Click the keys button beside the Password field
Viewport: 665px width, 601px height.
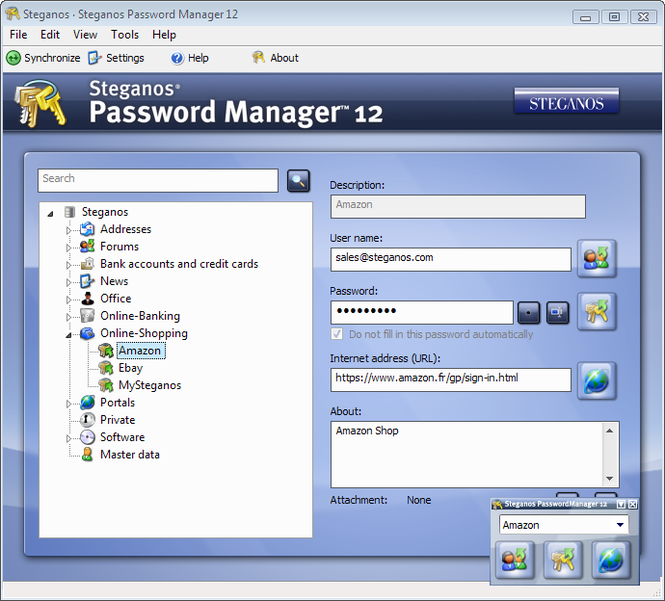click(596, 311)
